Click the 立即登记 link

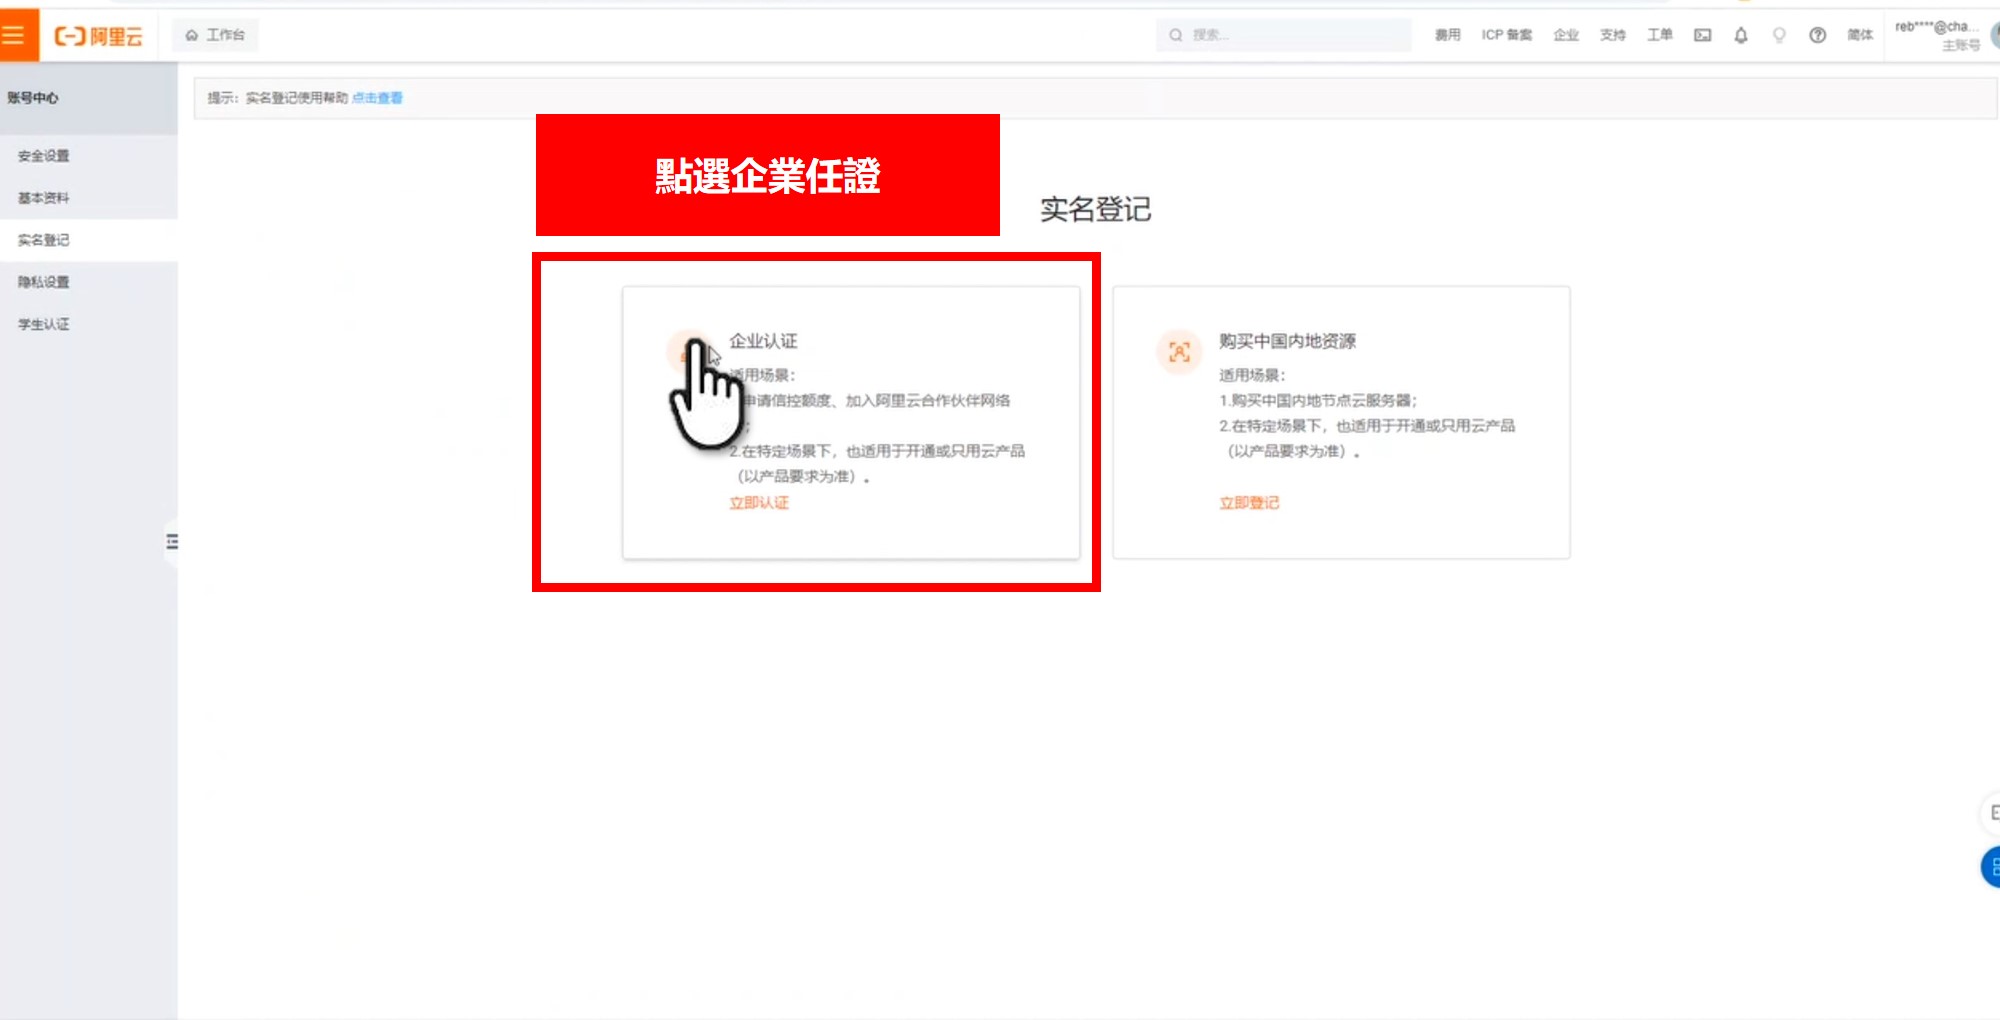1248,503
